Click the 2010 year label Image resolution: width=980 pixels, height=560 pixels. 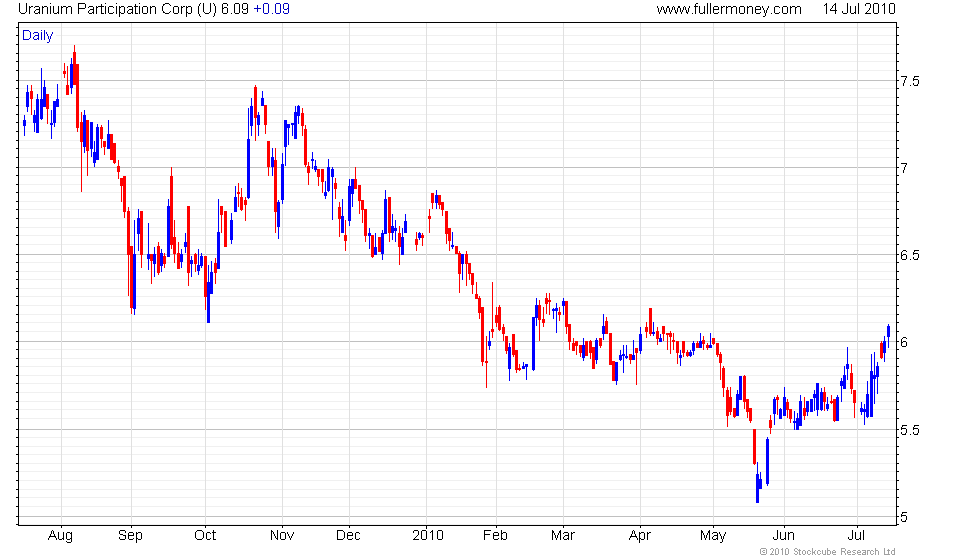click(x=428, y=536)
